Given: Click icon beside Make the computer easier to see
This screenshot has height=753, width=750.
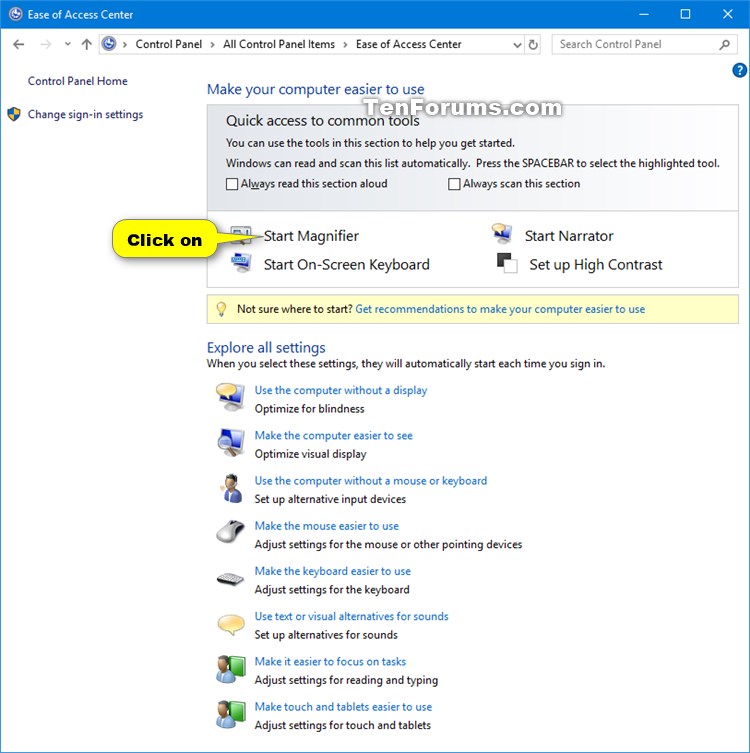Looking at the screenshot, I should (x=230, y=442).
